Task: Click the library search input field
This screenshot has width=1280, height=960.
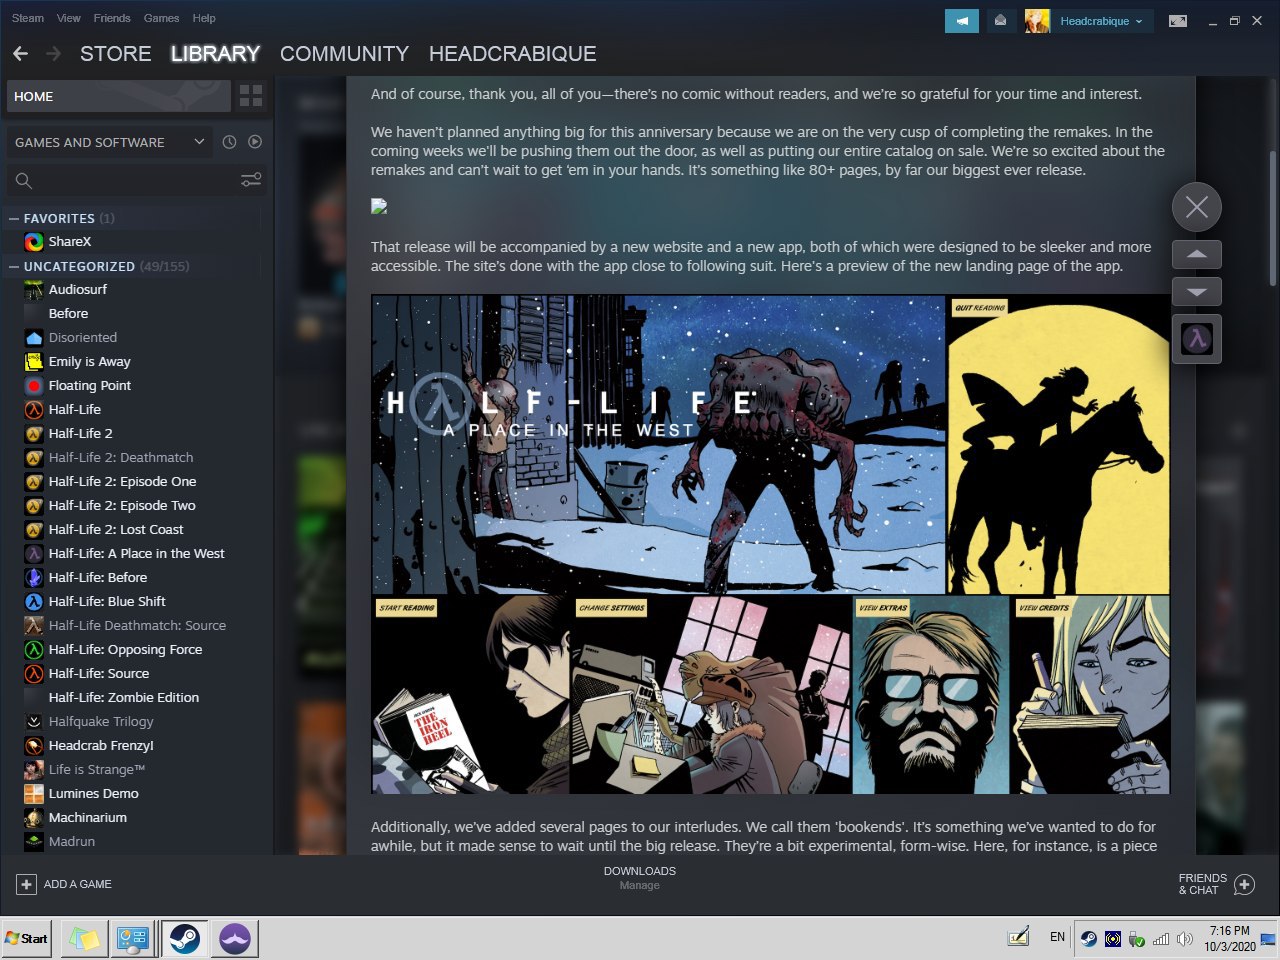Action: coord(136,180)
